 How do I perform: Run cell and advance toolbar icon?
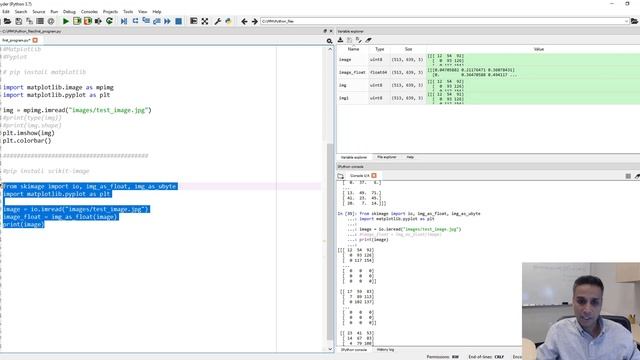tap(87, 21)
